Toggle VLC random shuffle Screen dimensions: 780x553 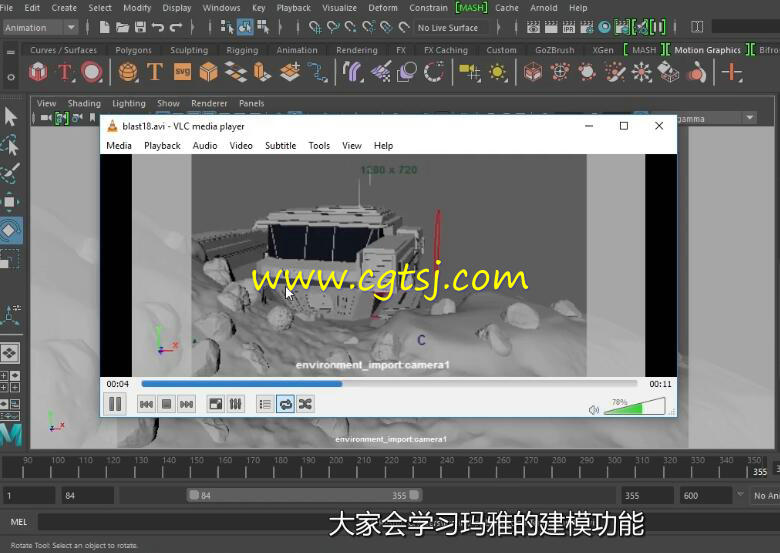pyautogui.click(x=305, y=404)
